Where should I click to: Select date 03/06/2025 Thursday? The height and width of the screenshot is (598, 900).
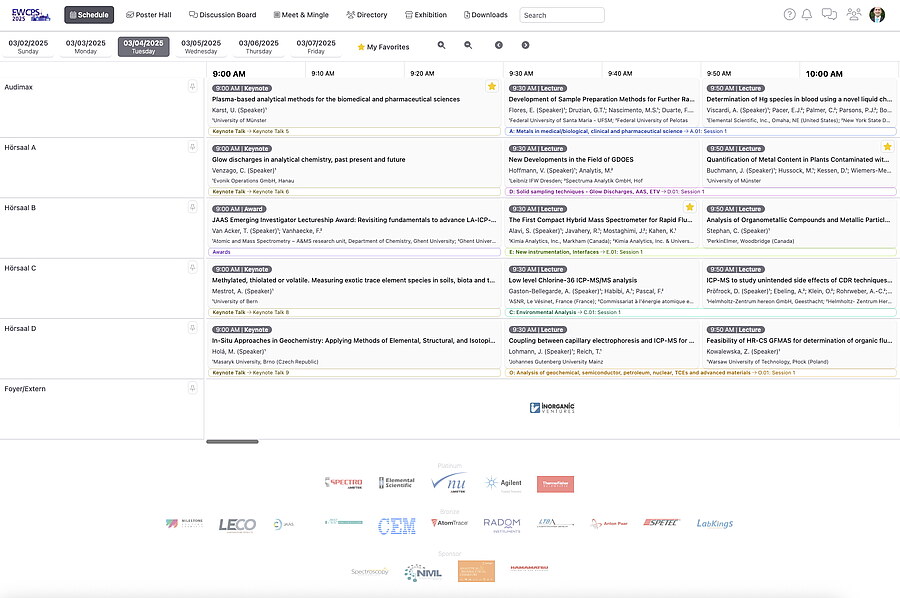[x=259, y=46]
